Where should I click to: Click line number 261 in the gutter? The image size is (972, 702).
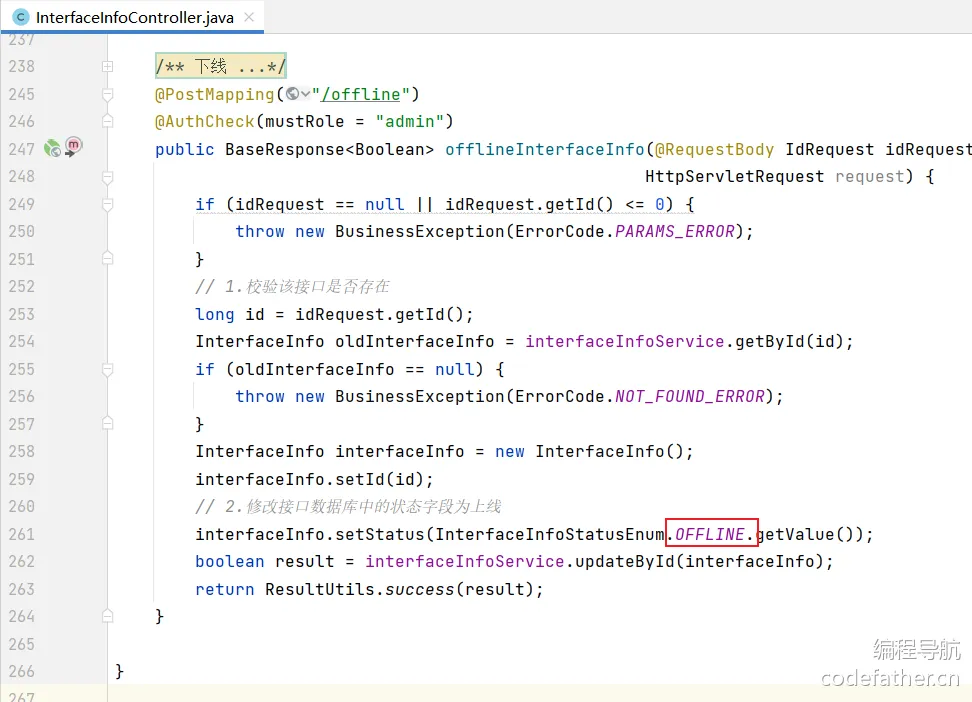[x=22, y=534]
